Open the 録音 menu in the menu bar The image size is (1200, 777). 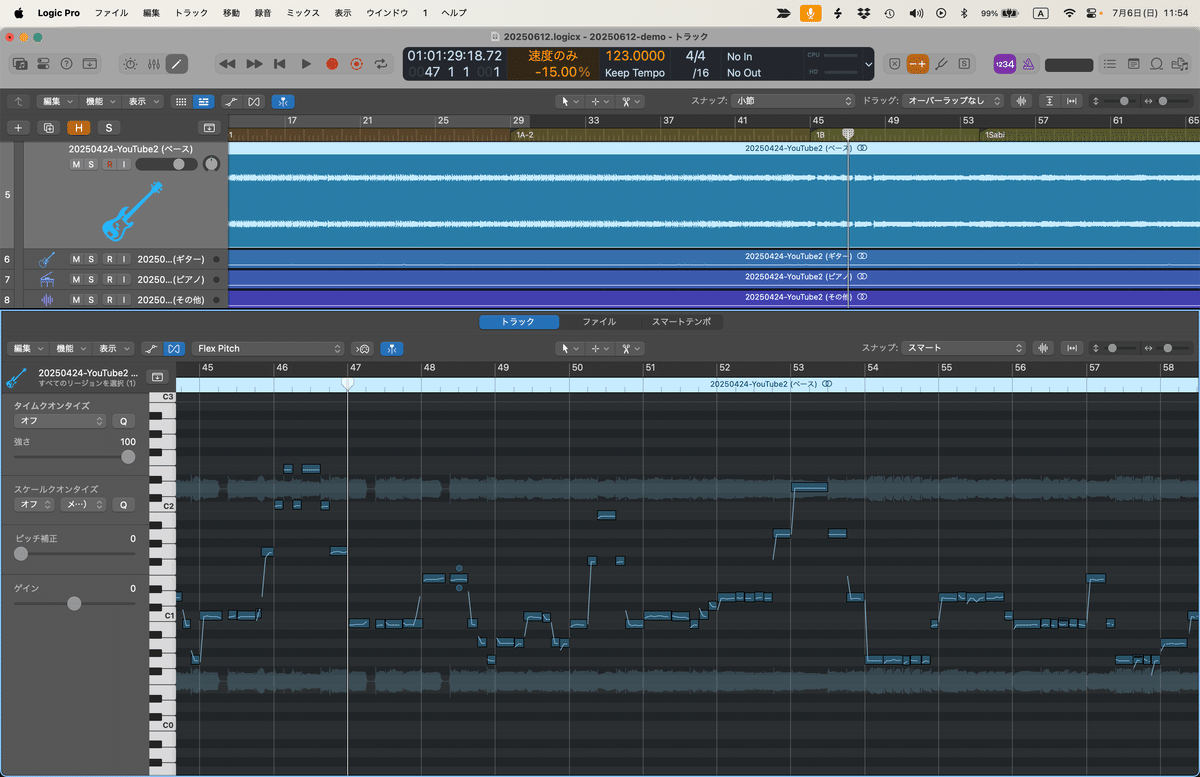tap(265, 14)
